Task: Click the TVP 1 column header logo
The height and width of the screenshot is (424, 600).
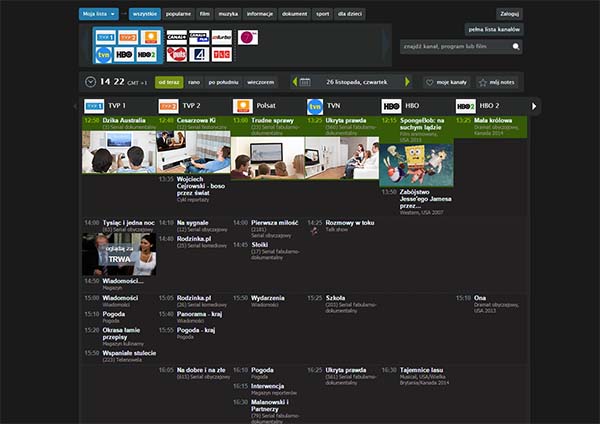Action: [x=94, y=106]
